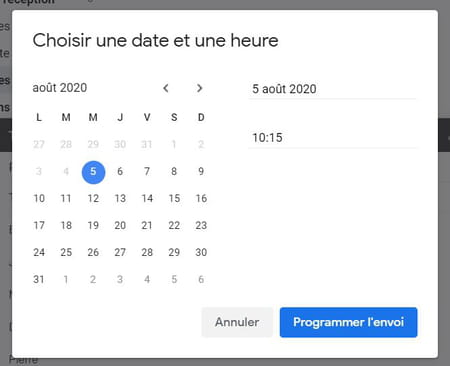Choose August 14 date

click(x=147, y=198)
